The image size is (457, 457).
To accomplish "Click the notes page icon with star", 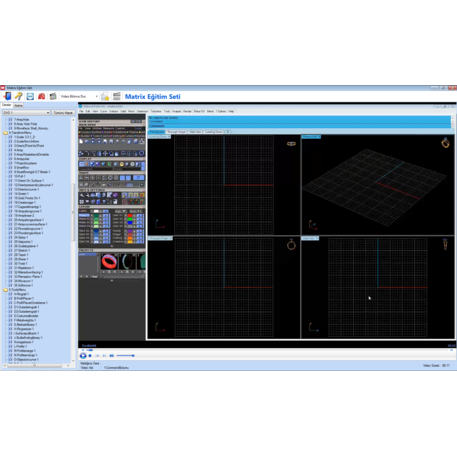I will tap(105, 96).
